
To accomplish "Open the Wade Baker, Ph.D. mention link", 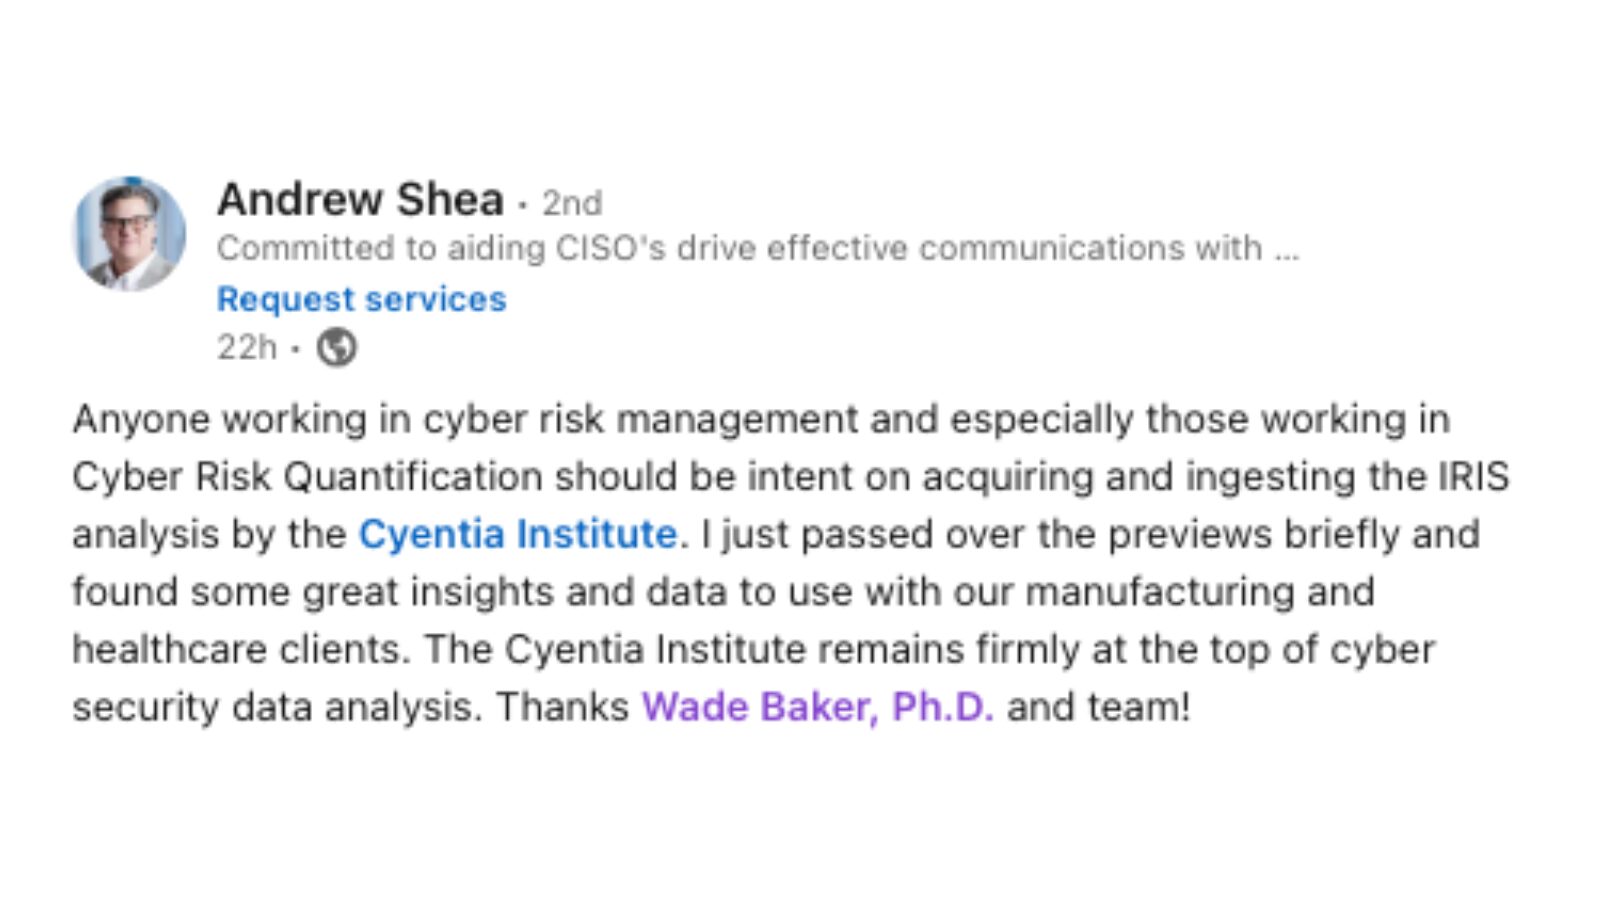I will point(818,707).
